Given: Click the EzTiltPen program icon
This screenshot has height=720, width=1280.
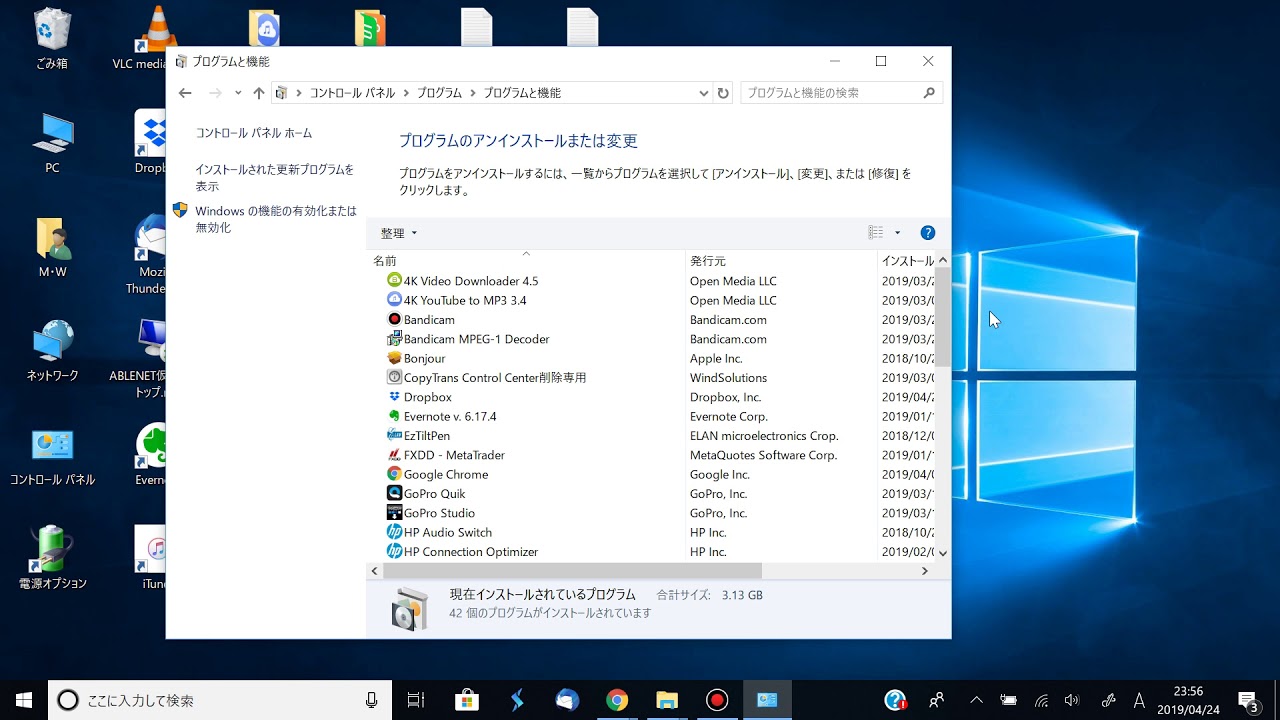Looking at the screenshot, I should [x=394, y=435].
